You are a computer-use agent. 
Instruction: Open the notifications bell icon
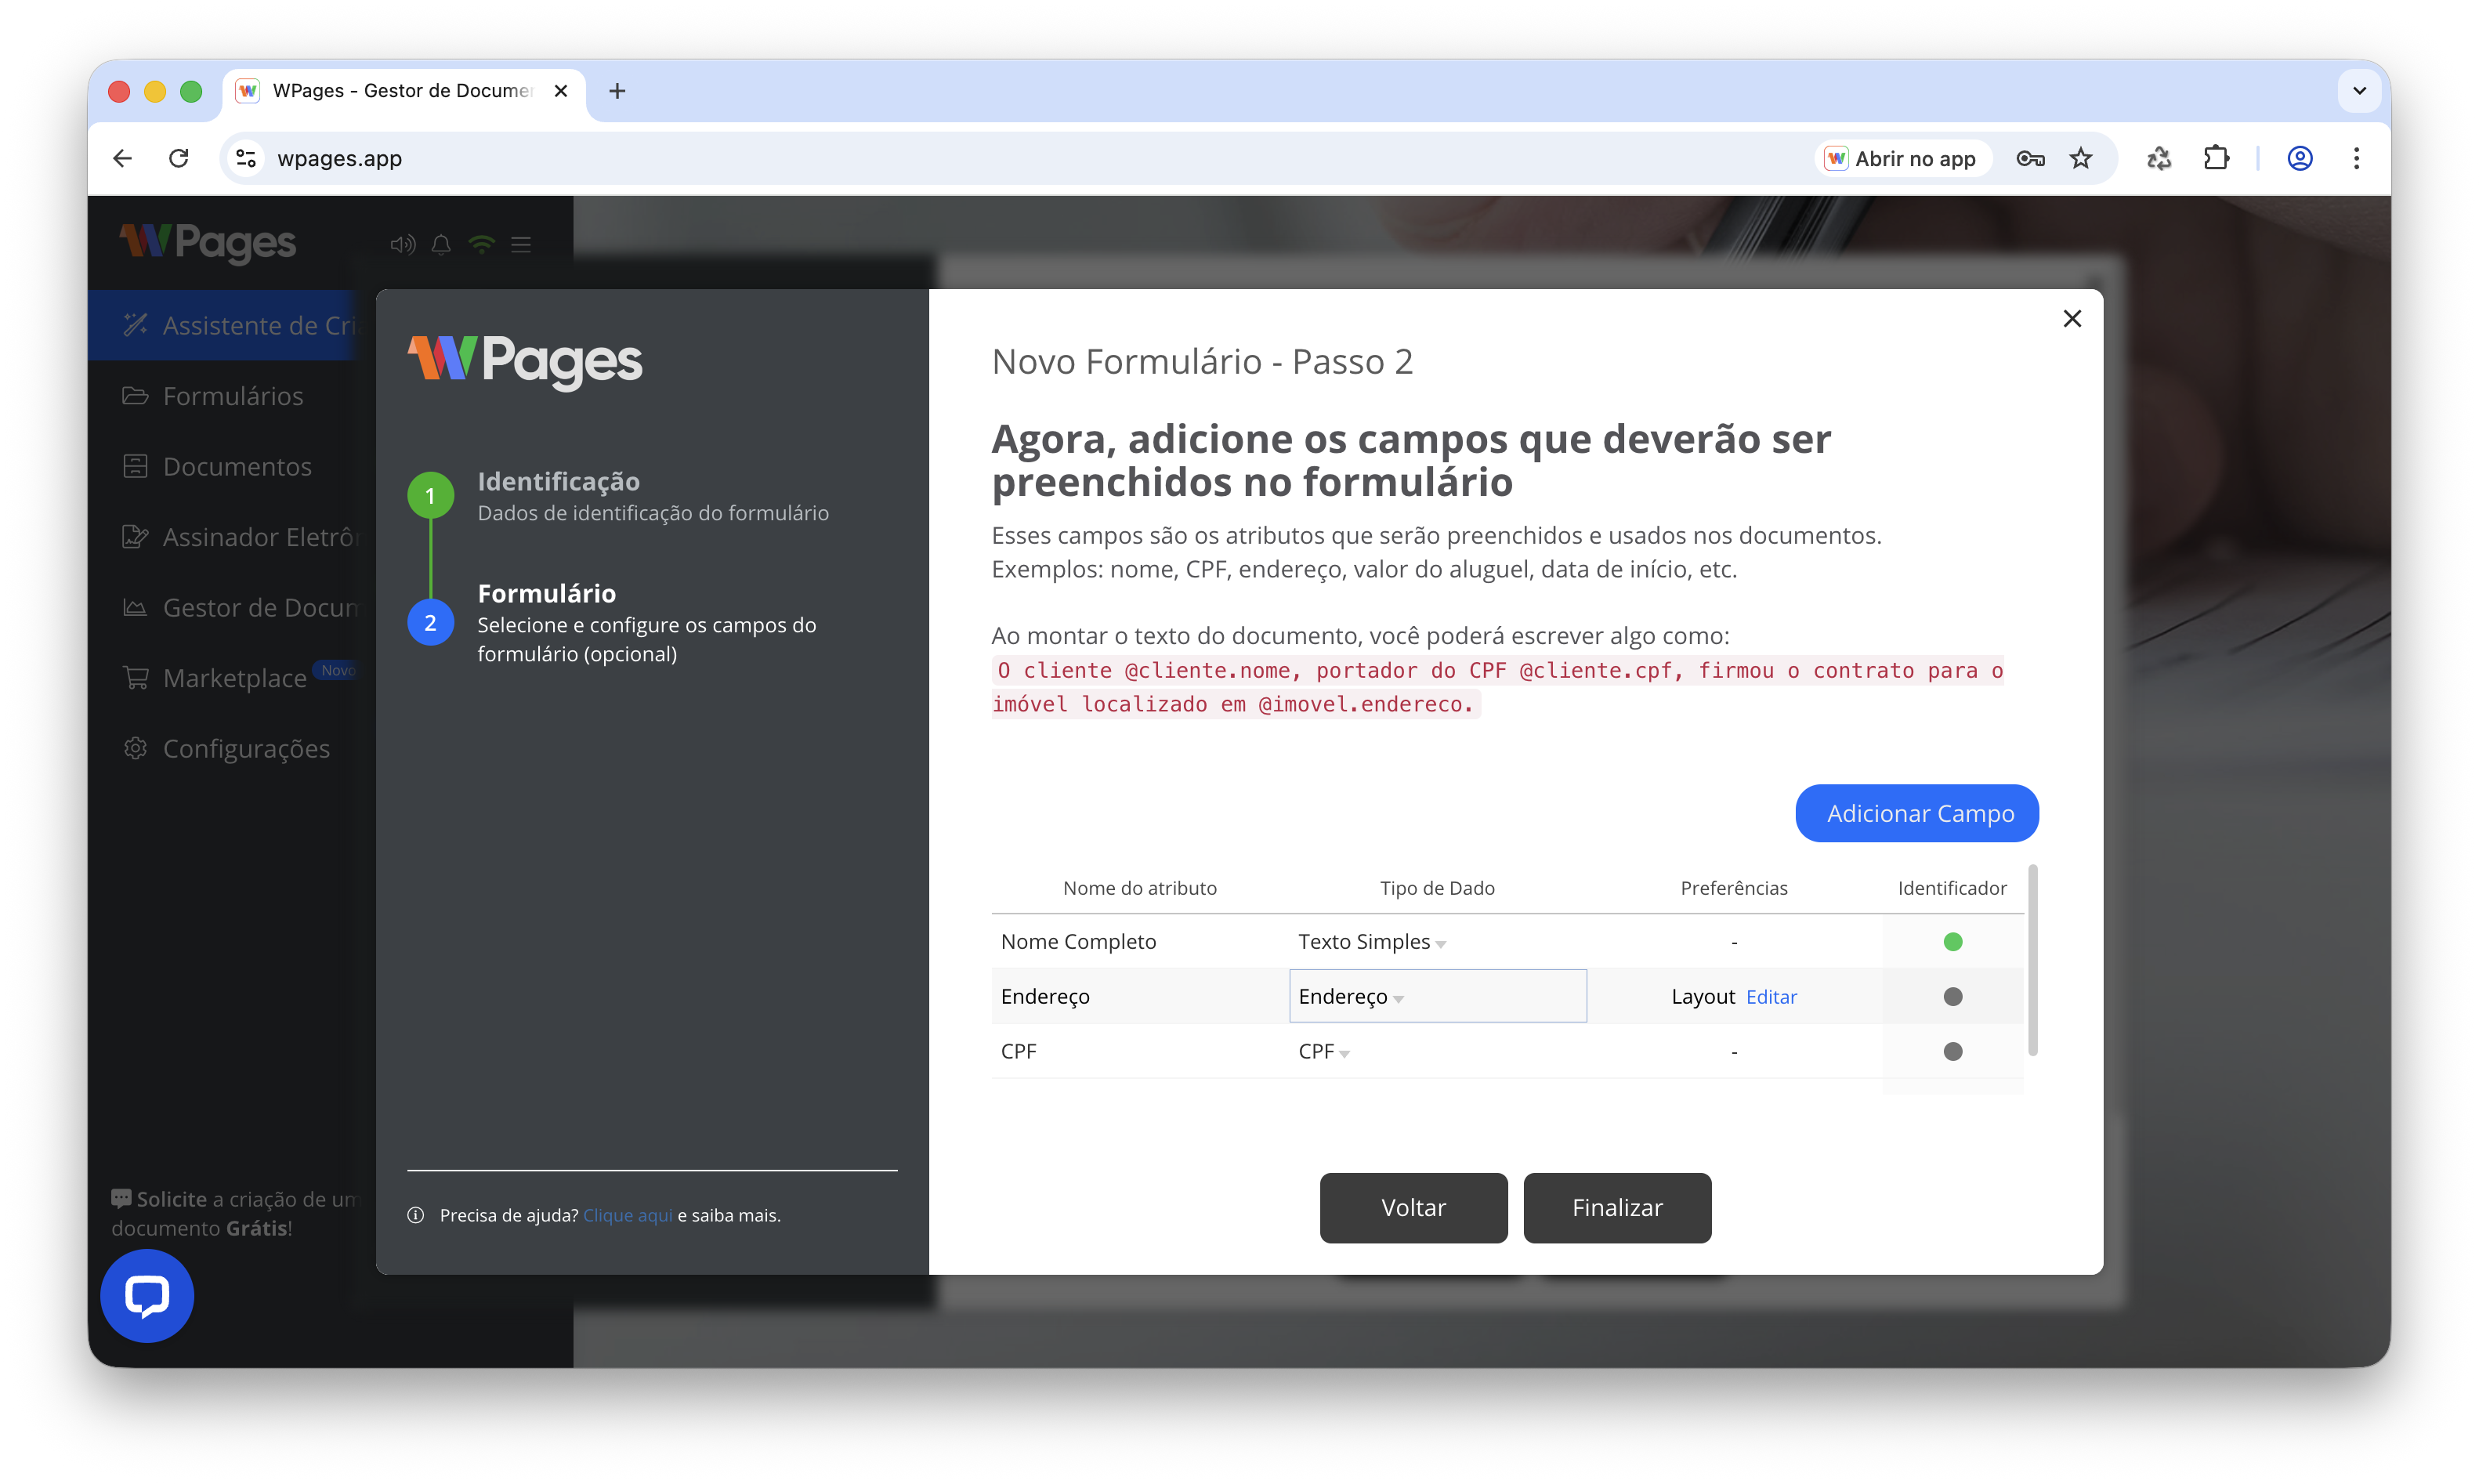click(441, 245)
